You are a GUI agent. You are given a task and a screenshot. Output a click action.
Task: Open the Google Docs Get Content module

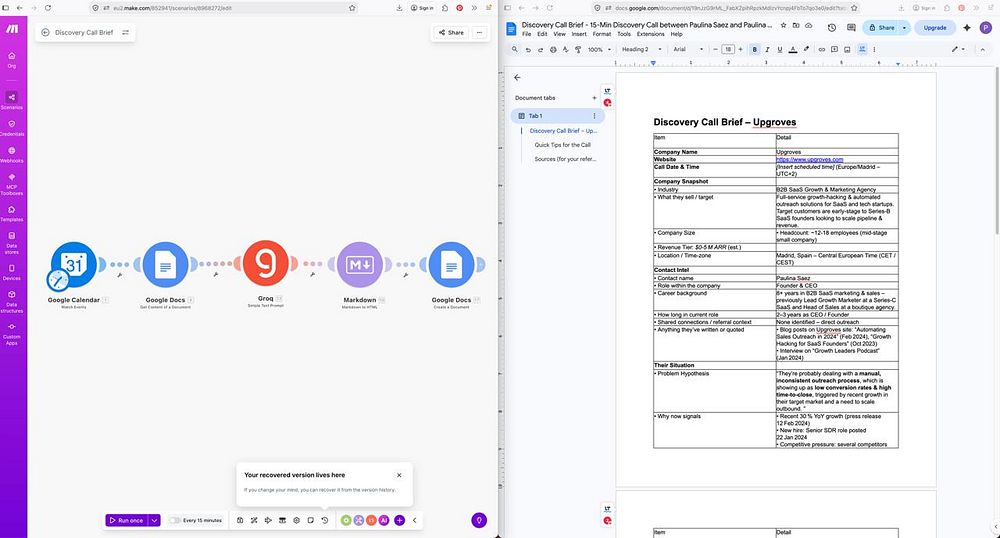pyautogui.click(x=165, y=264)
